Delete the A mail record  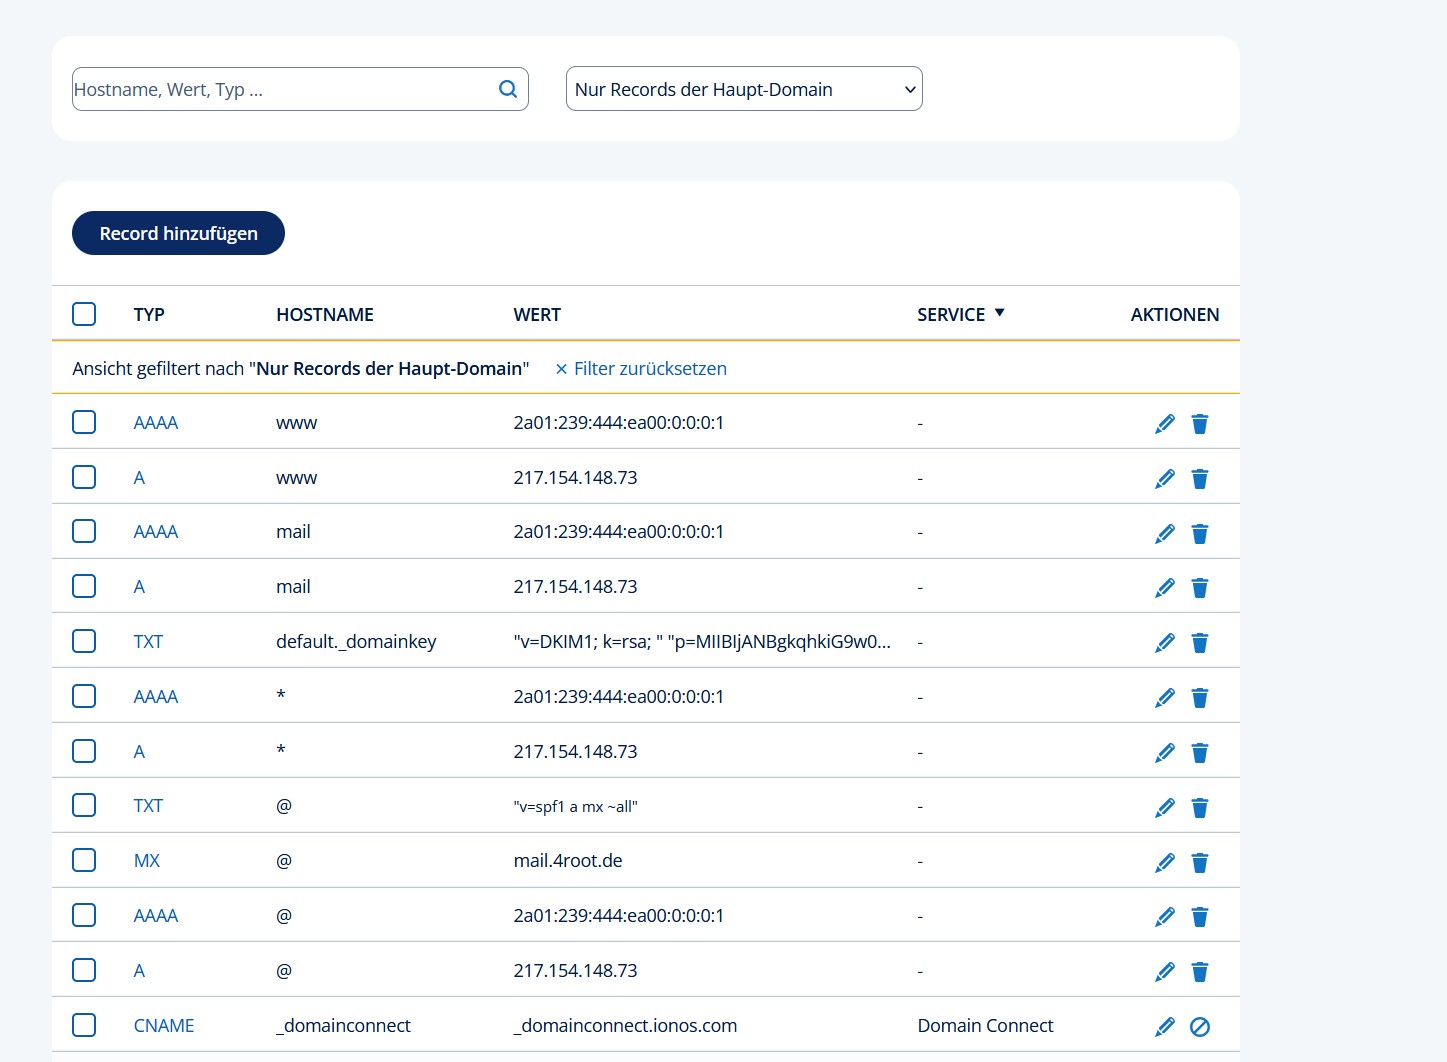1200,588
